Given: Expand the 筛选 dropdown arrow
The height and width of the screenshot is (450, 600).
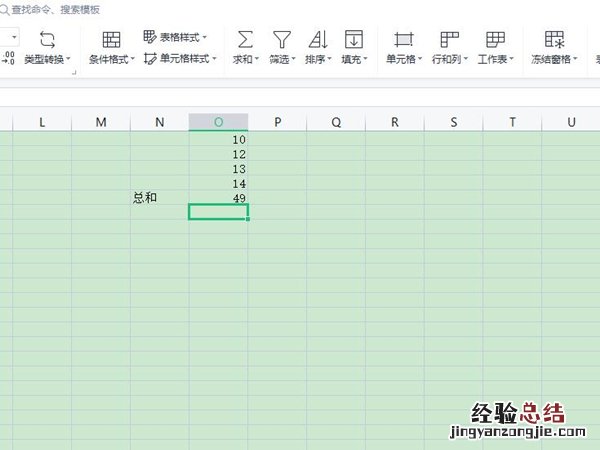Looking at the screenshot, I should tap(293, 59).
